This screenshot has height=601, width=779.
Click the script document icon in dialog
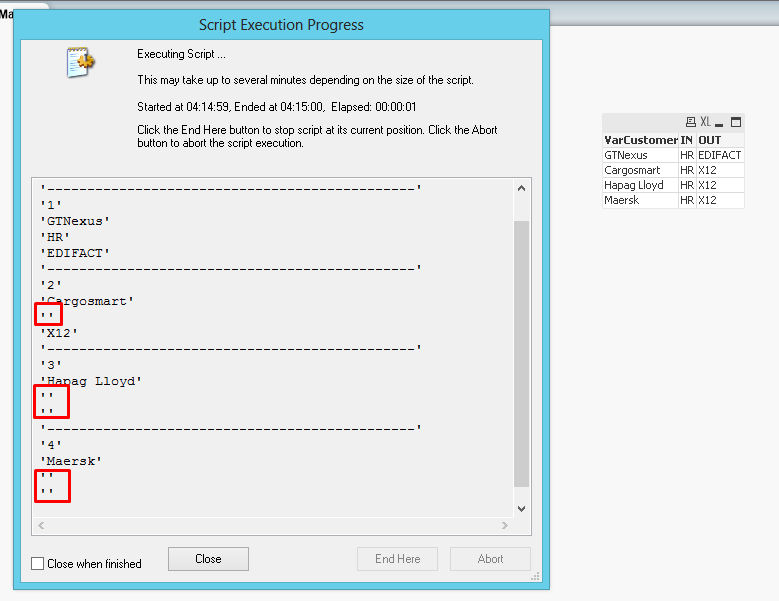pyautogui.click(x=80, y=62)
